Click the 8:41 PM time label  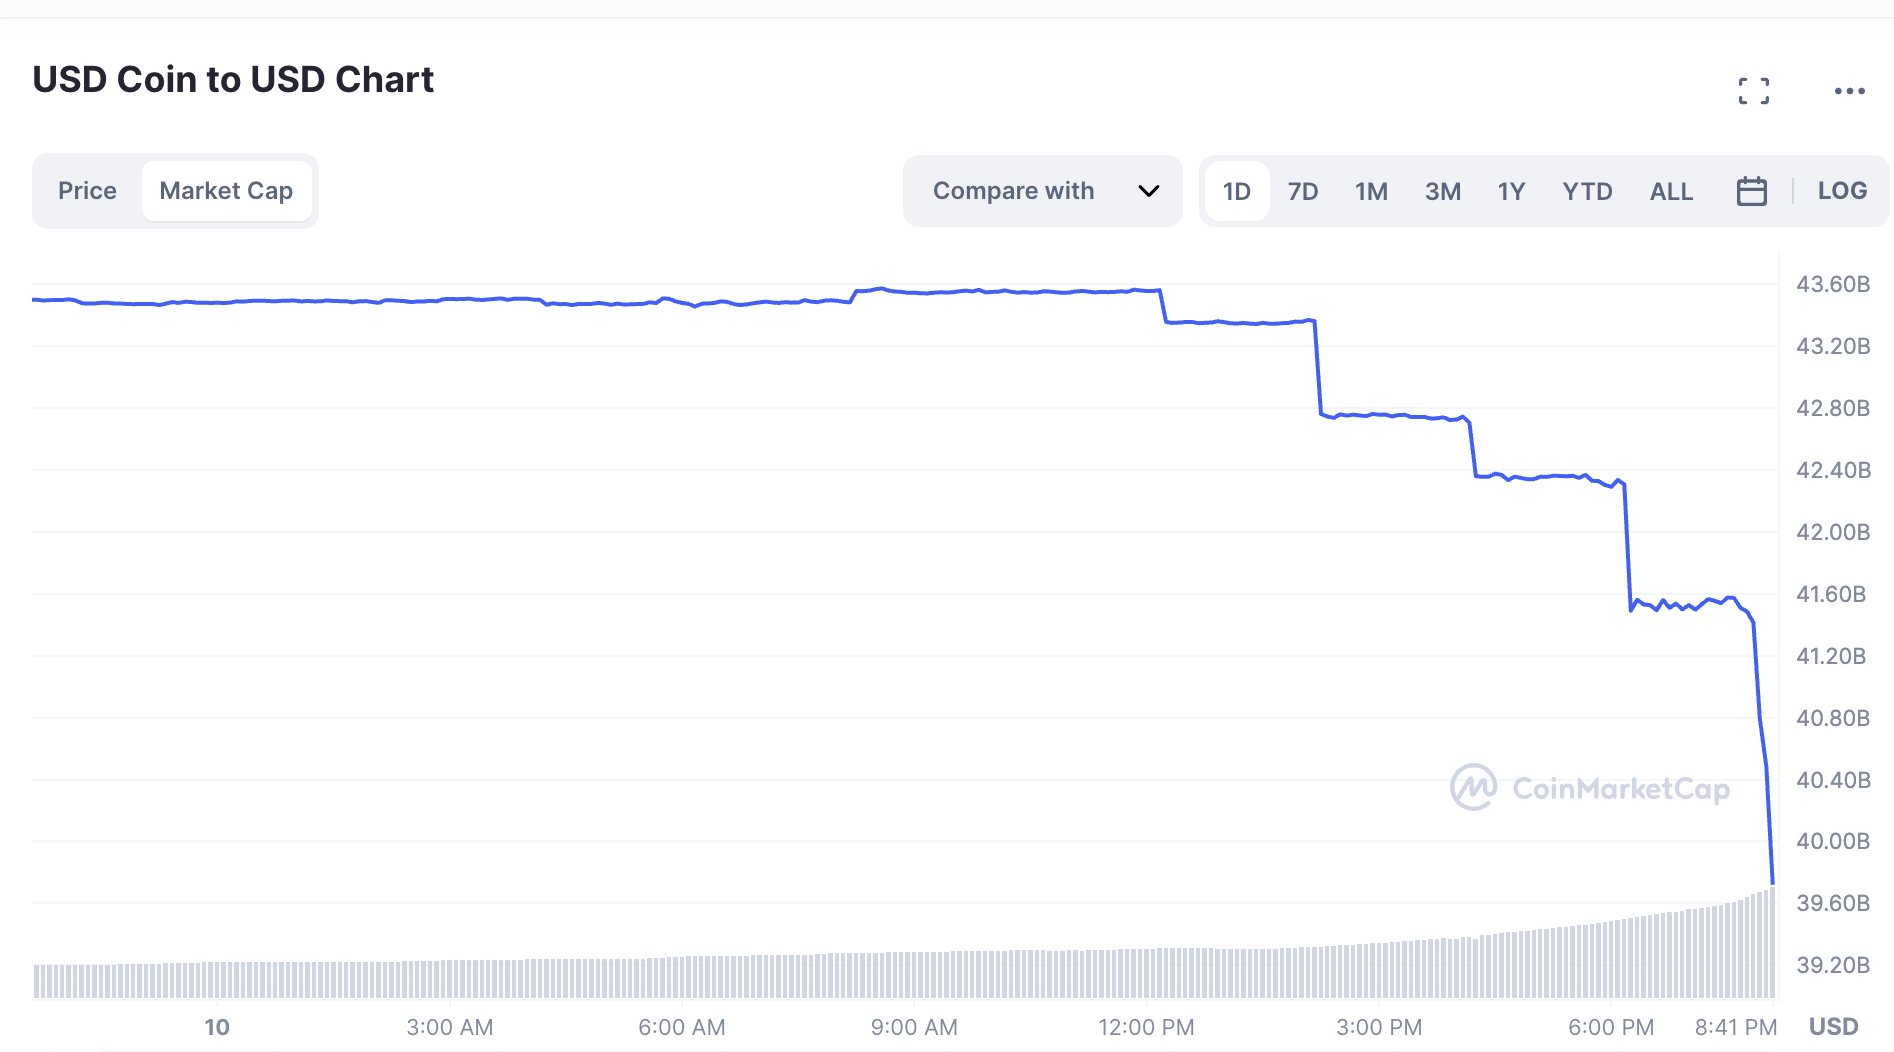1735,1027
